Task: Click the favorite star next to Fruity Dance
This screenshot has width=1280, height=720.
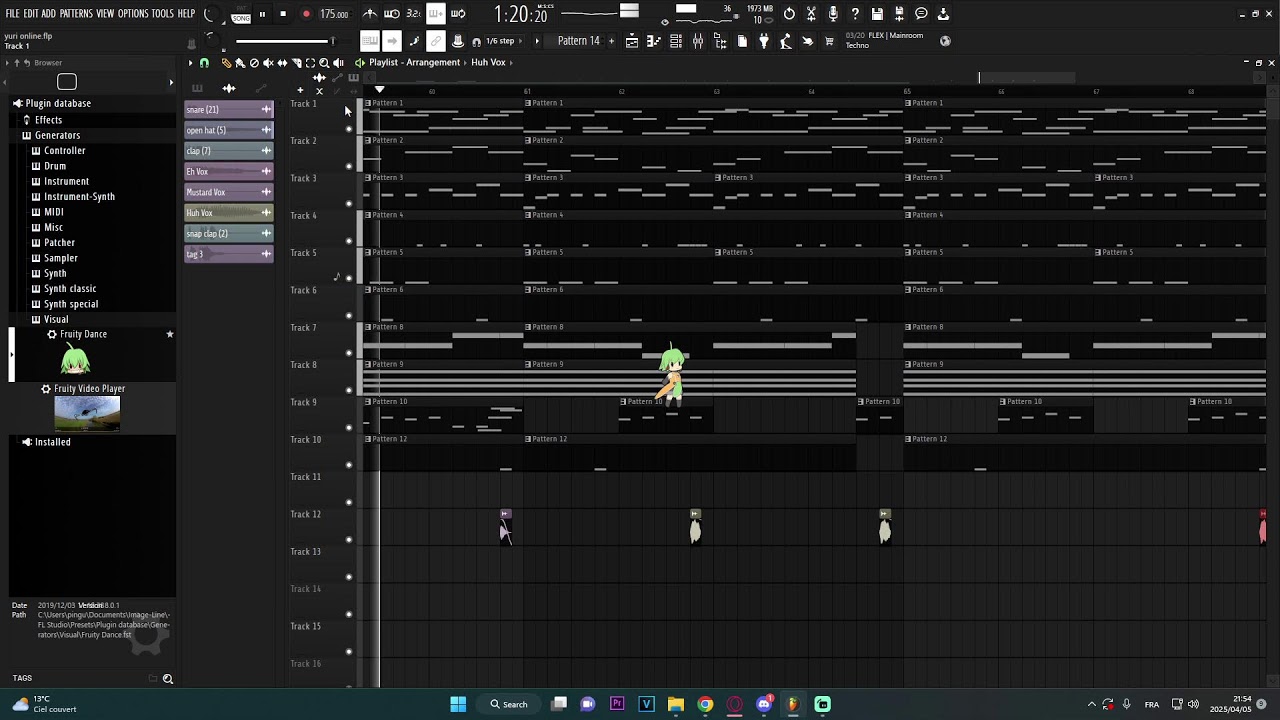Action: coord(170,334)
